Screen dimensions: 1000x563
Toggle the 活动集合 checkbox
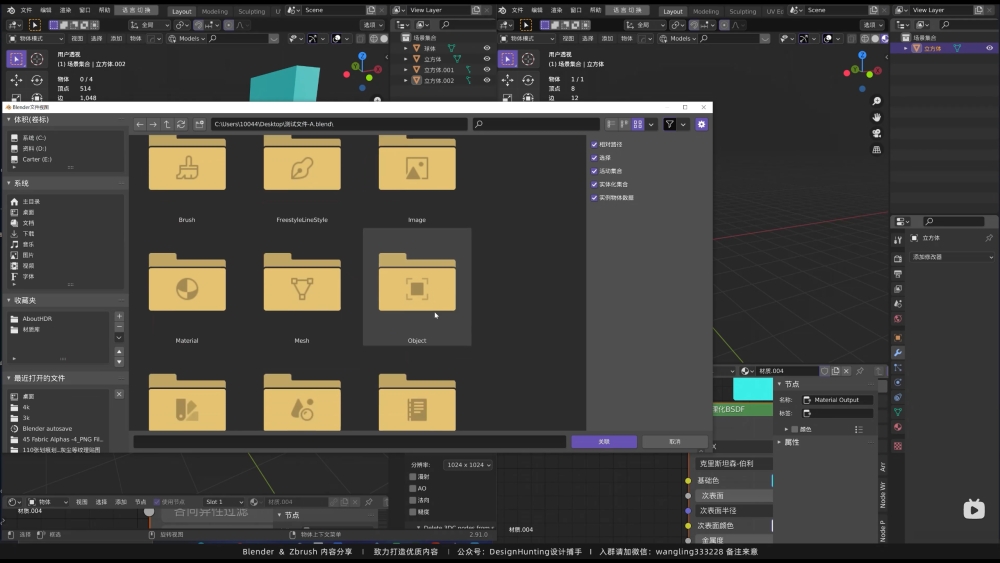pos(594,171)
